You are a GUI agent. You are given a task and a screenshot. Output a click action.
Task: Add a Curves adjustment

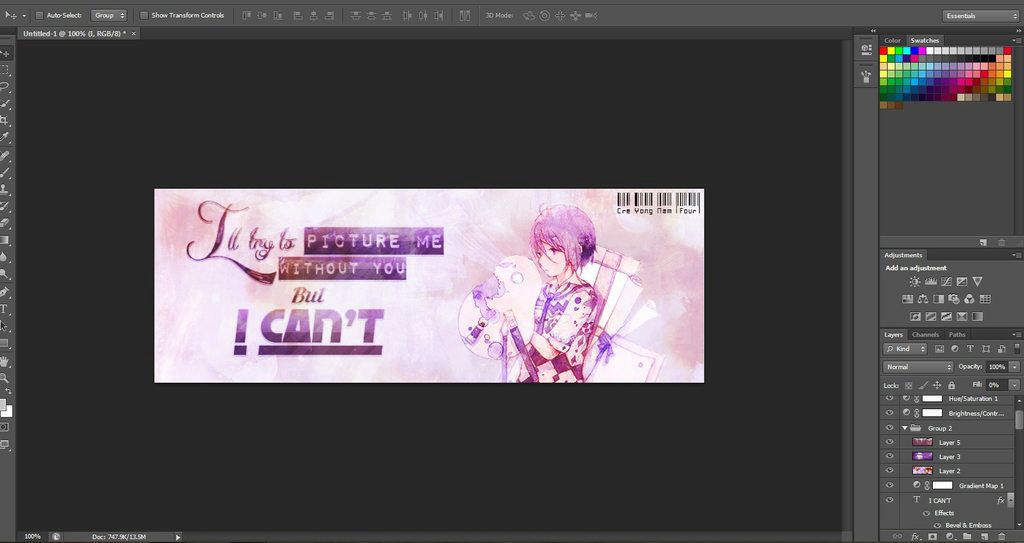point(946,282)
